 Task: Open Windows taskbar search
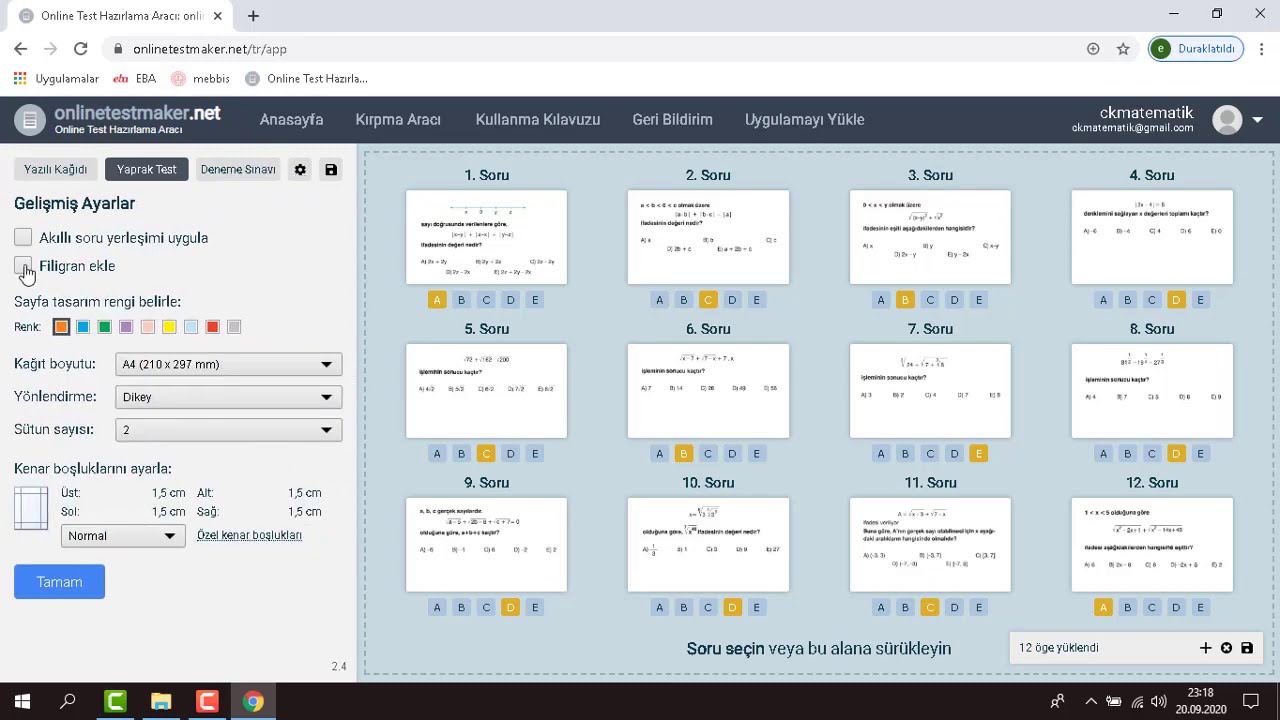tap(68, 701)
